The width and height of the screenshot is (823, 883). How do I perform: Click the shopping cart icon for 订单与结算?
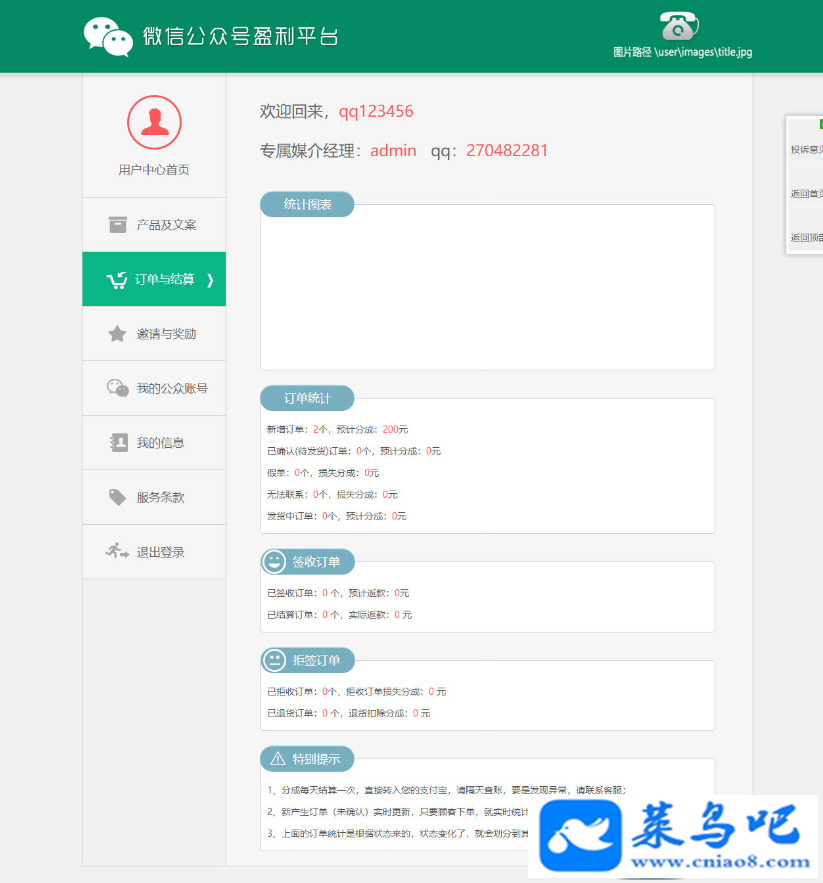(117, 280)
